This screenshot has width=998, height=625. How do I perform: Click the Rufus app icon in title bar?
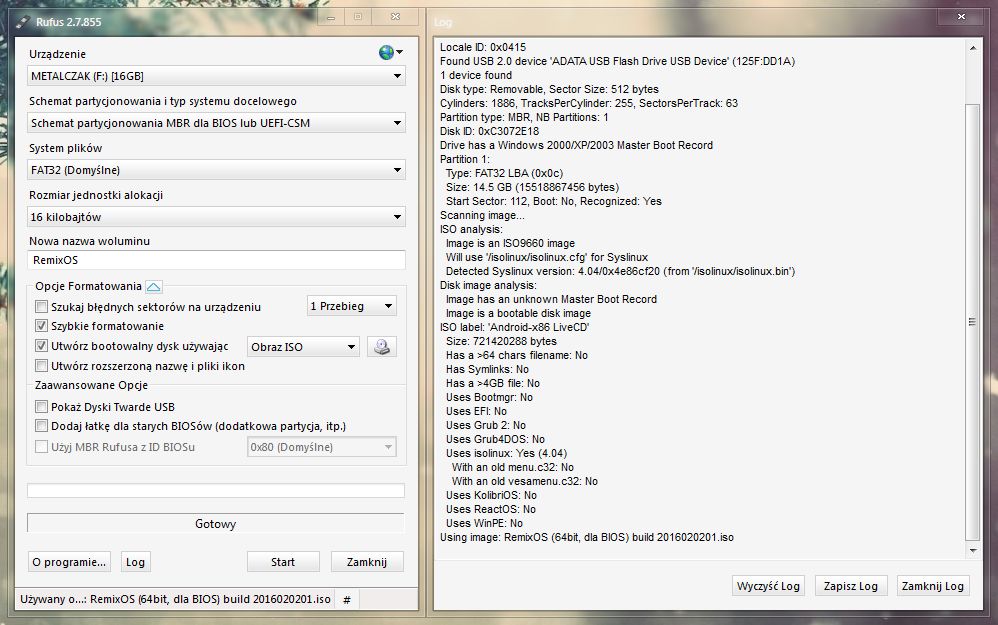point(24,22)
